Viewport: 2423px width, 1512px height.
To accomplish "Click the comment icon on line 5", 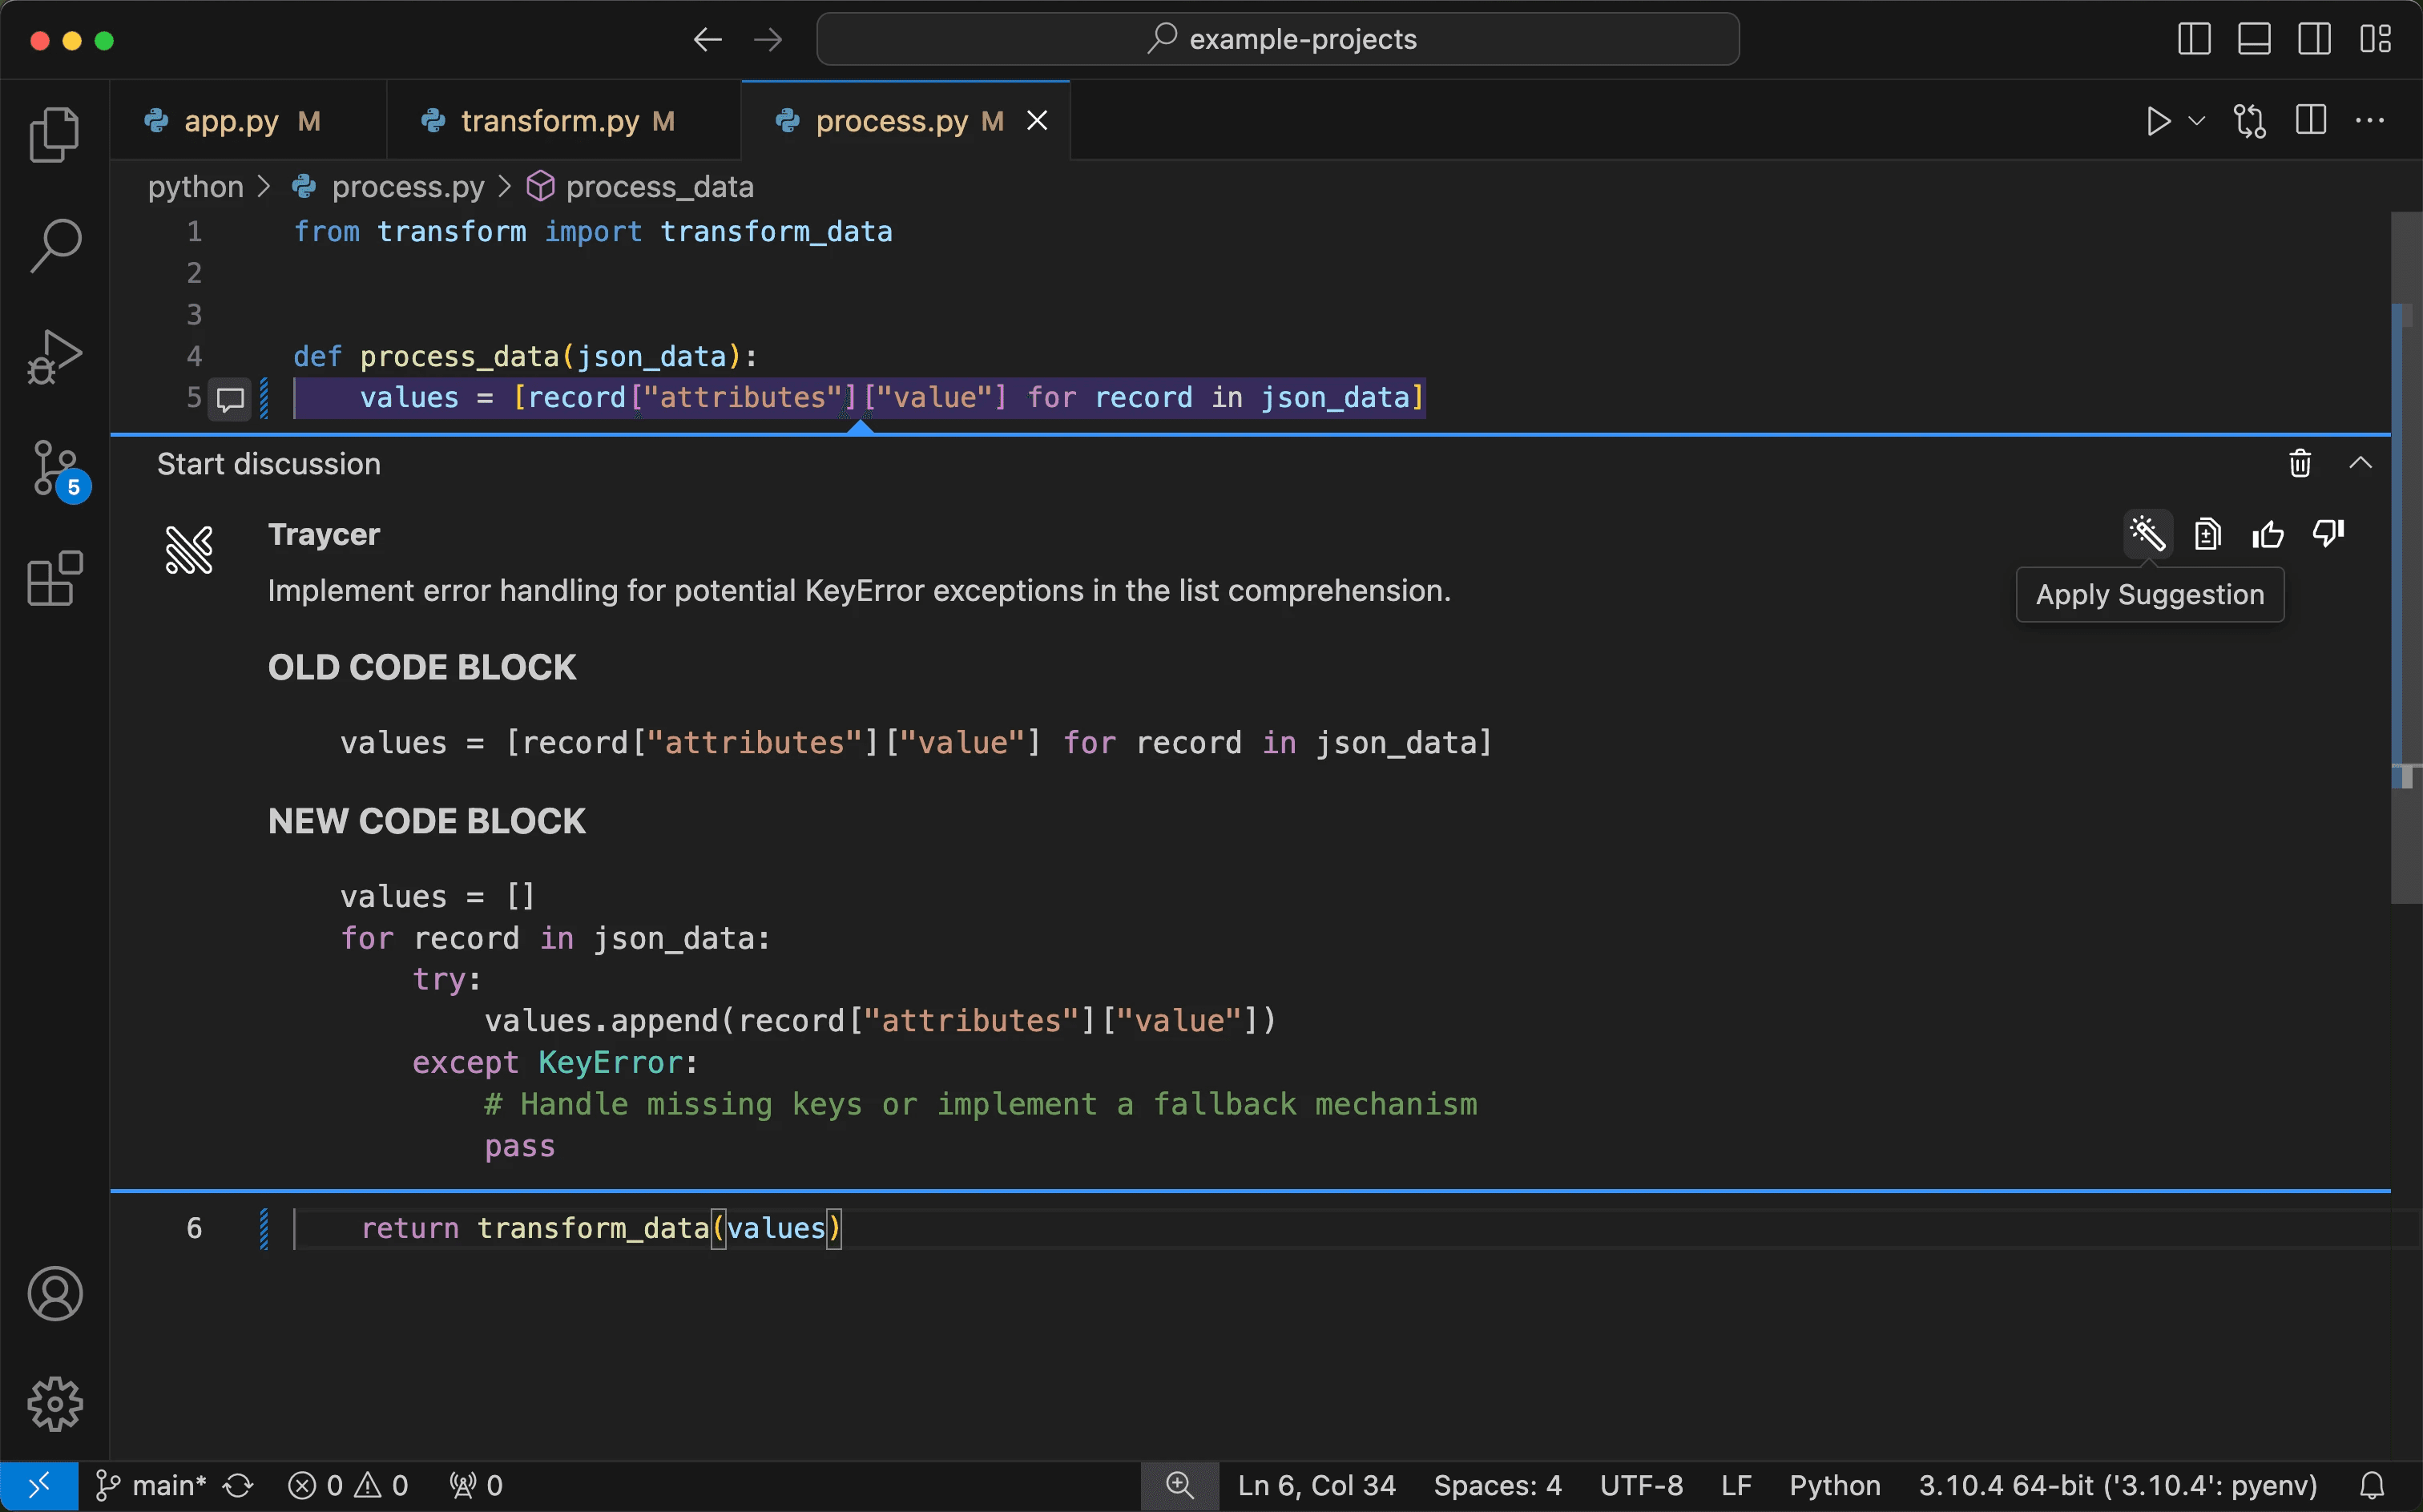I will 231,399.
